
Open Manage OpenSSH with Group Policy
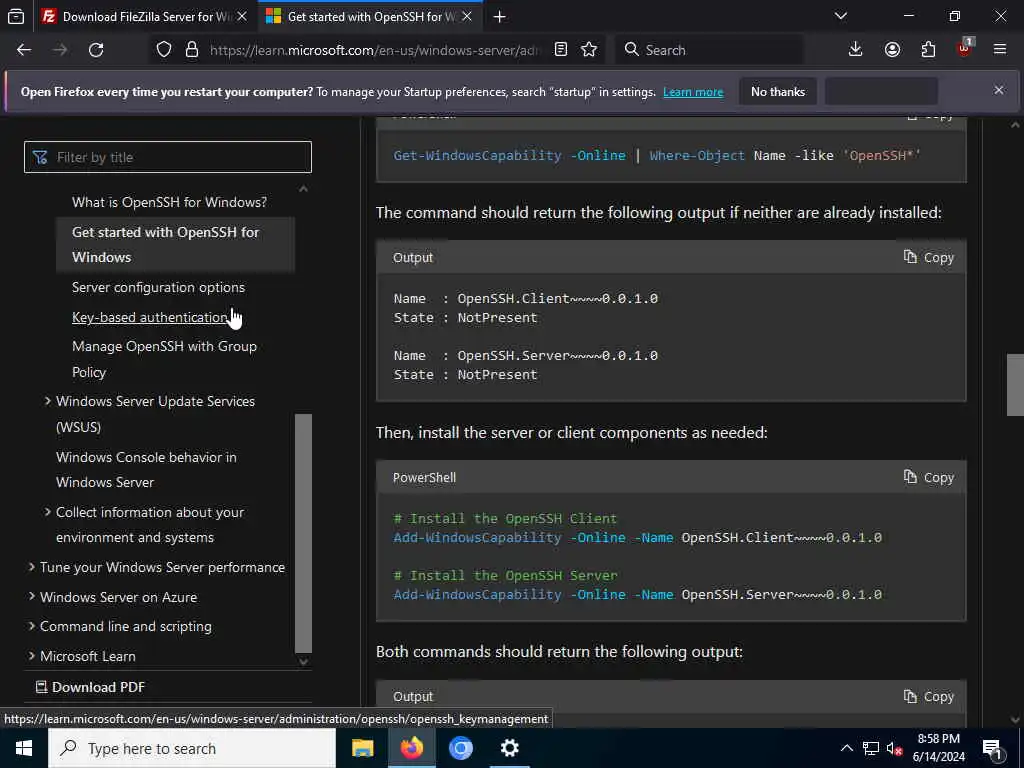pos(164,359)
